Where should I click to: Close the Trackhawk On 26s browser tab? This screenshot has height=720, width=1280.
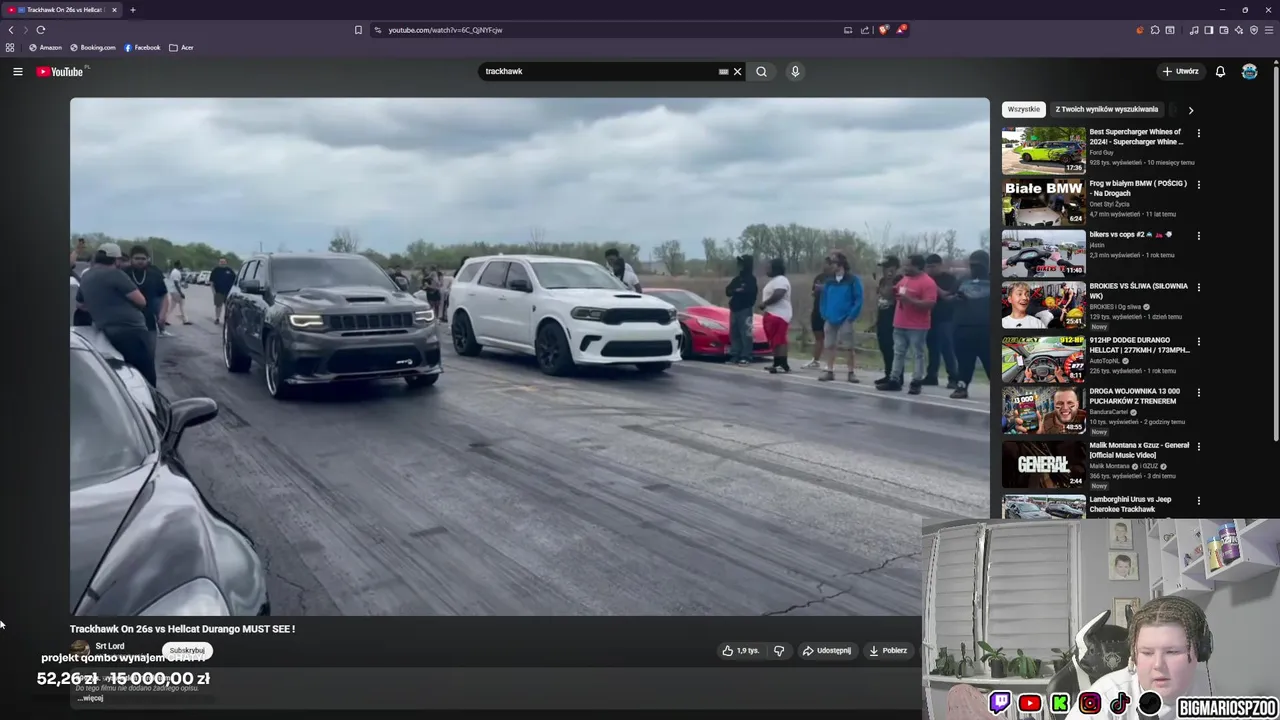[x=114, y=10]
